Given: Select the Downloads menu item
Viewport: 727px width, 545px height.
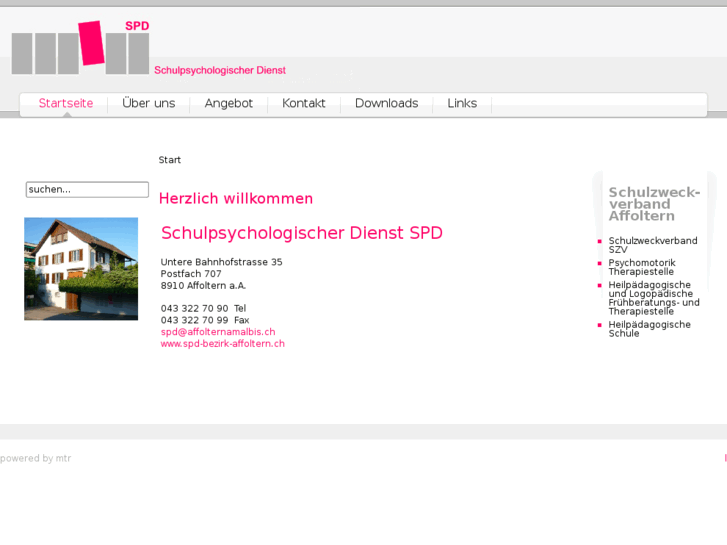Looking at the screenshot, I should [x=387, y=103].
